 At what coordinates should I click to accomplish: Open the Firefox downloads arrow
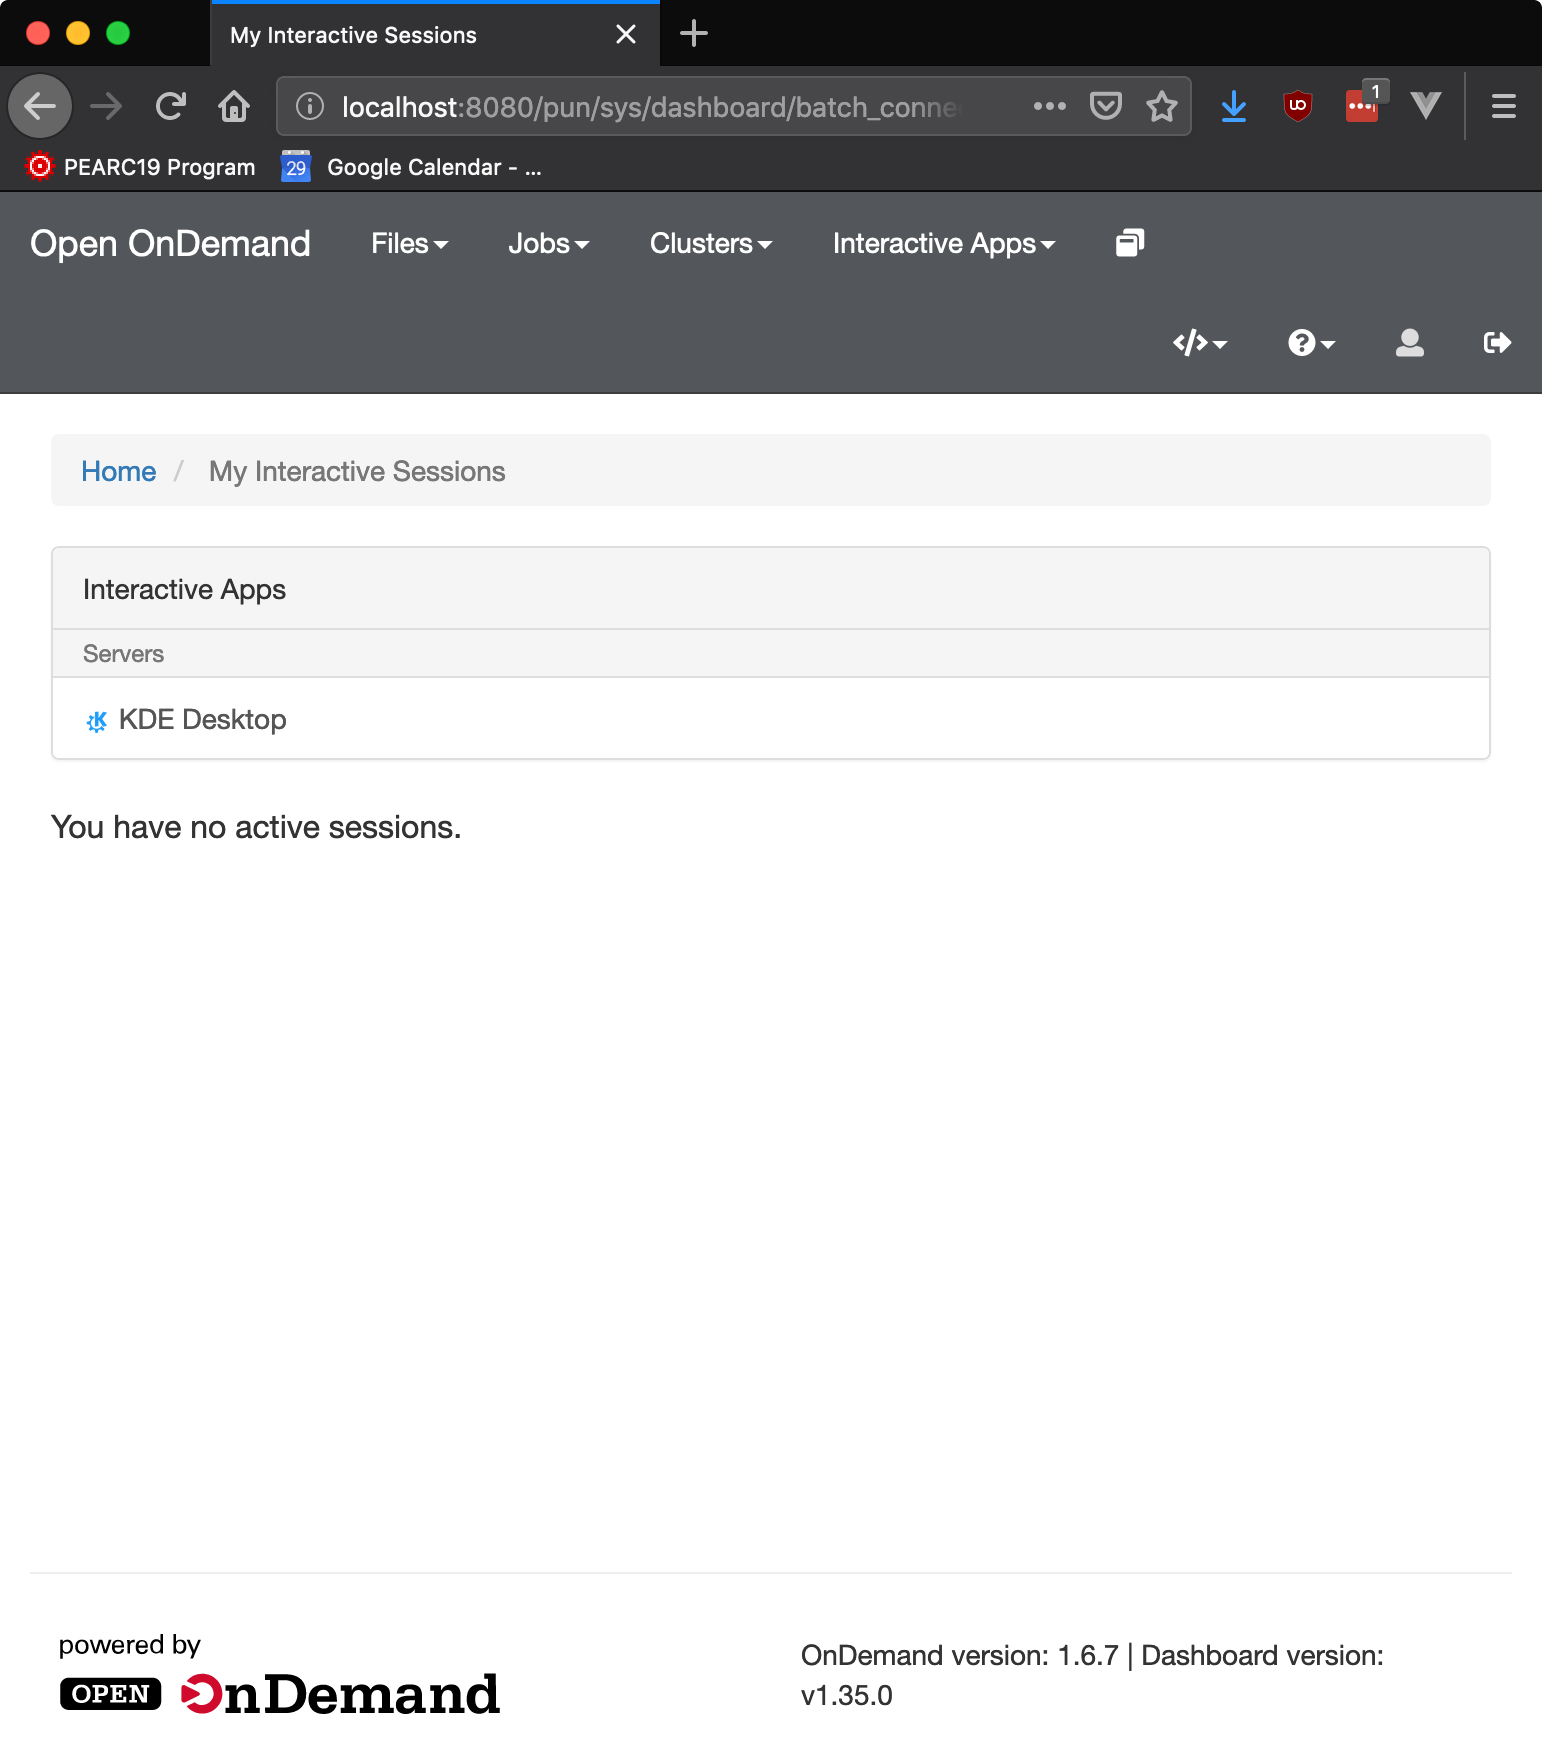(1233, 106)
